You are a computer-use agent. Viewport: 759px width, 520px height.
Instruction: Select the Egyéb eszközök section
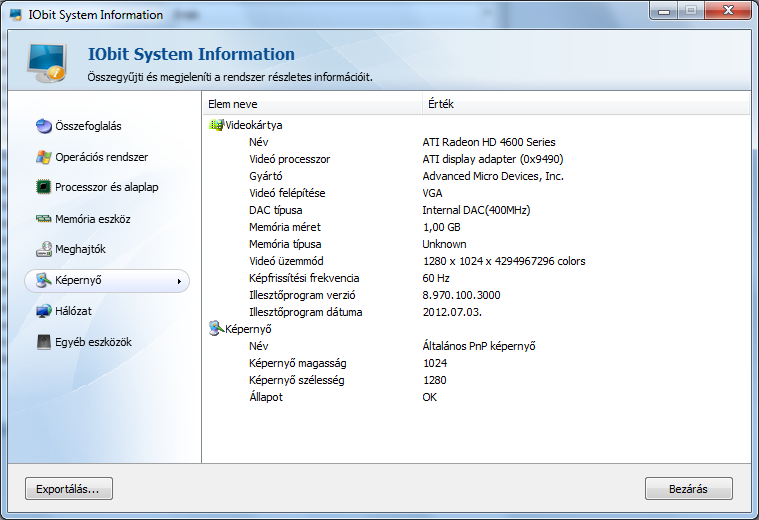93,342
